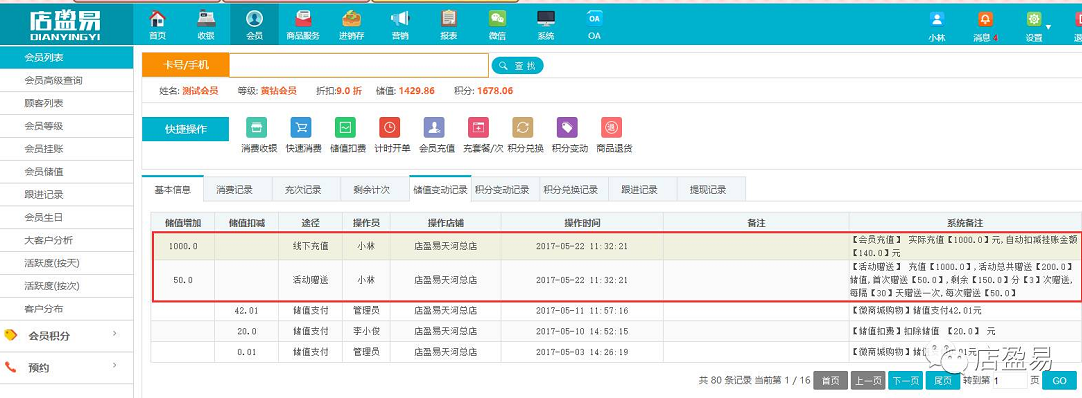Open the 报表 icon in top navigation

point(449,19)
